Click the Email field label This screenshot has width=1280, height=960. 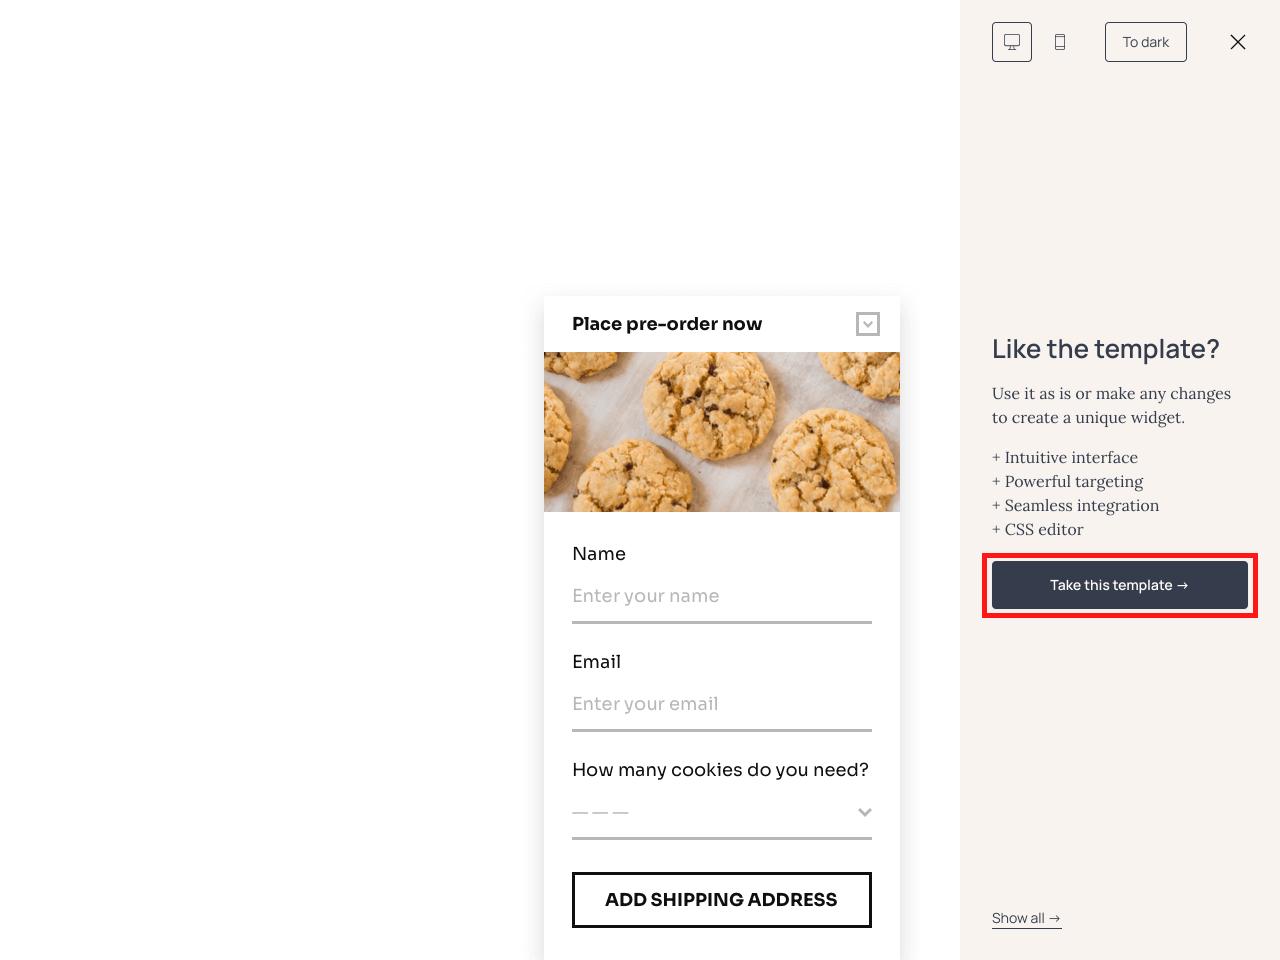coord(597,662)
